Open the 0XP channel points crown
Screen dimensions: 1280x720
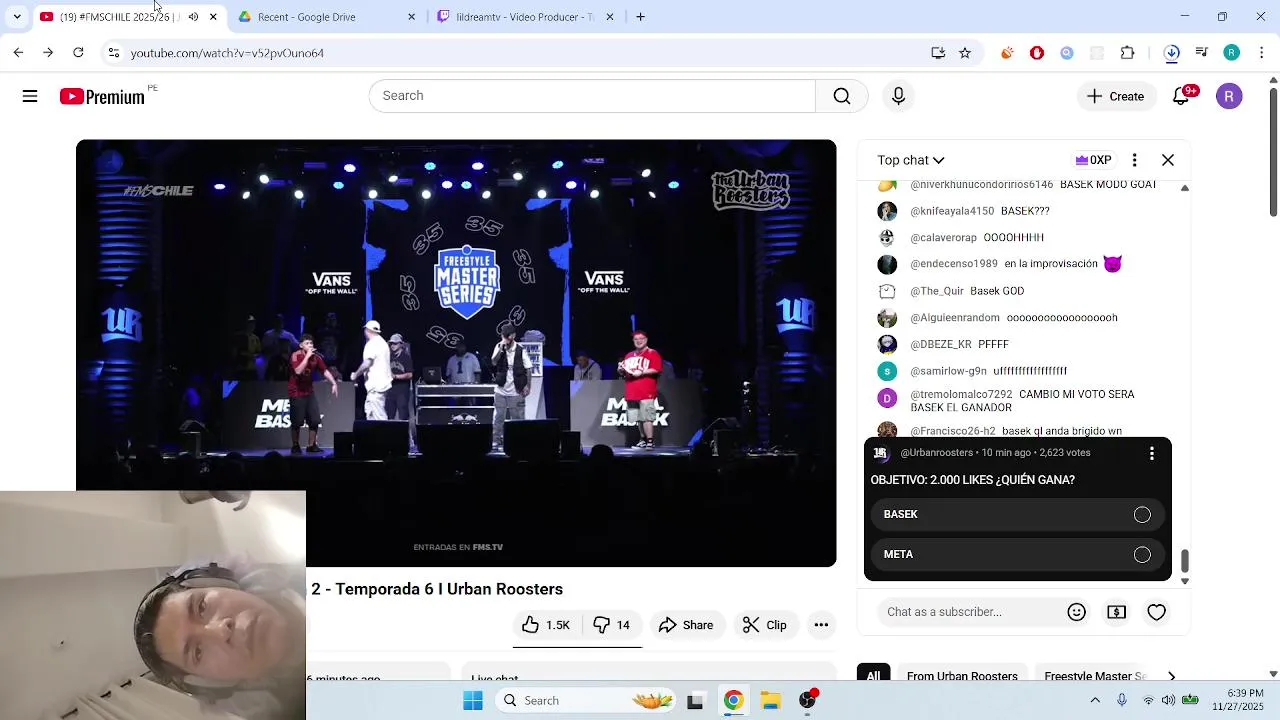click(x=1093, y=160)
